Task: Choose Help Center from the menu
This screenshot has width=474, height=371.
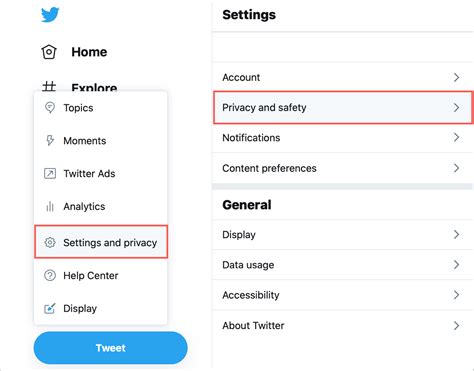Action: point(101,275)
